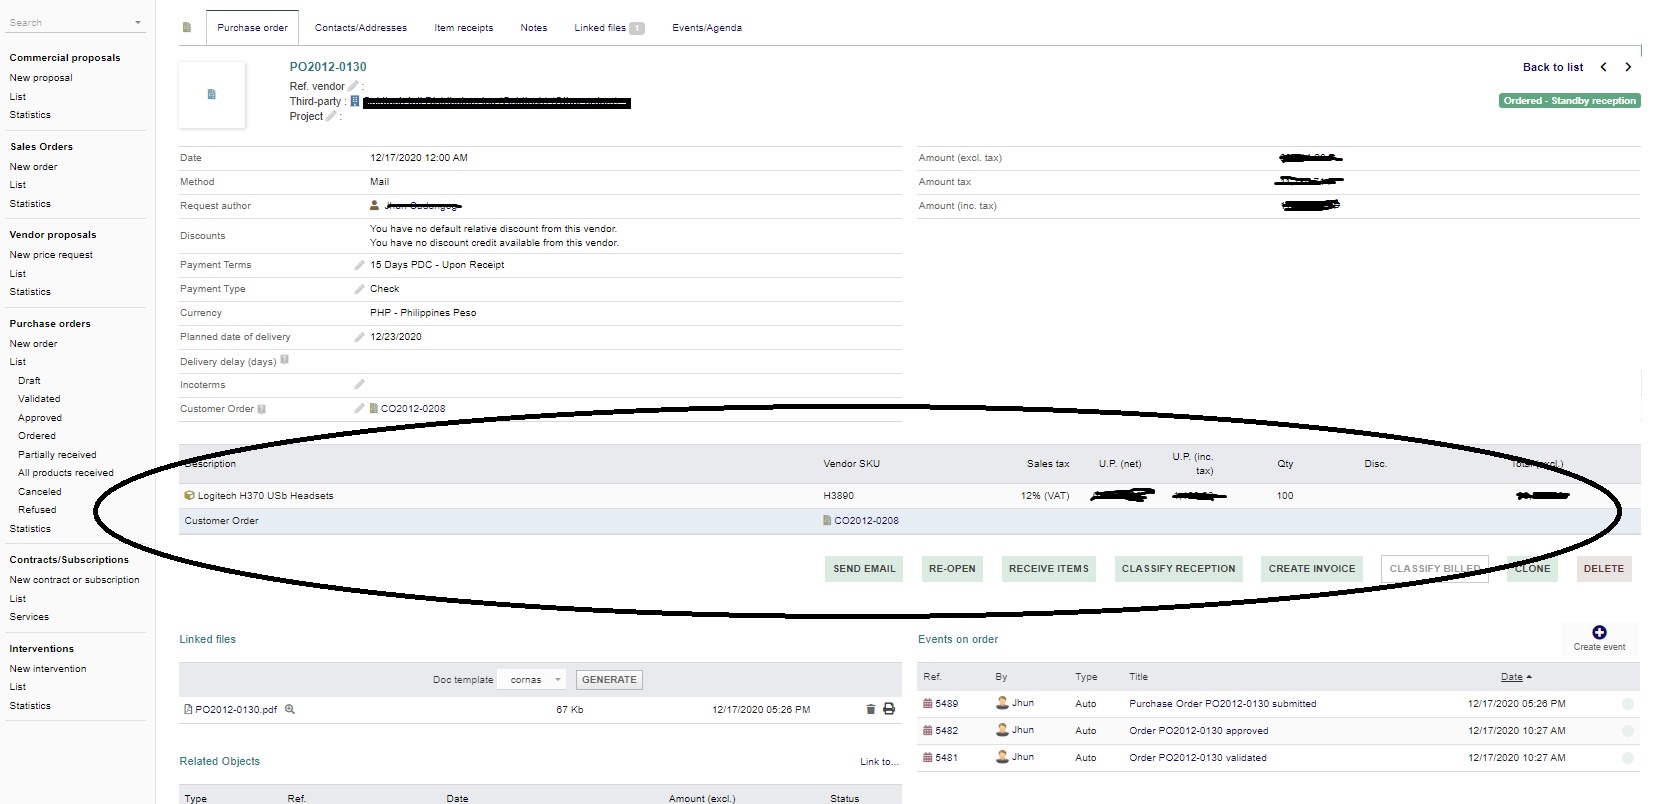The height and width of the screenshot is (804, 1655).
Task: Toggle status circle on event 5489 row
Action: coord(1627,704)
